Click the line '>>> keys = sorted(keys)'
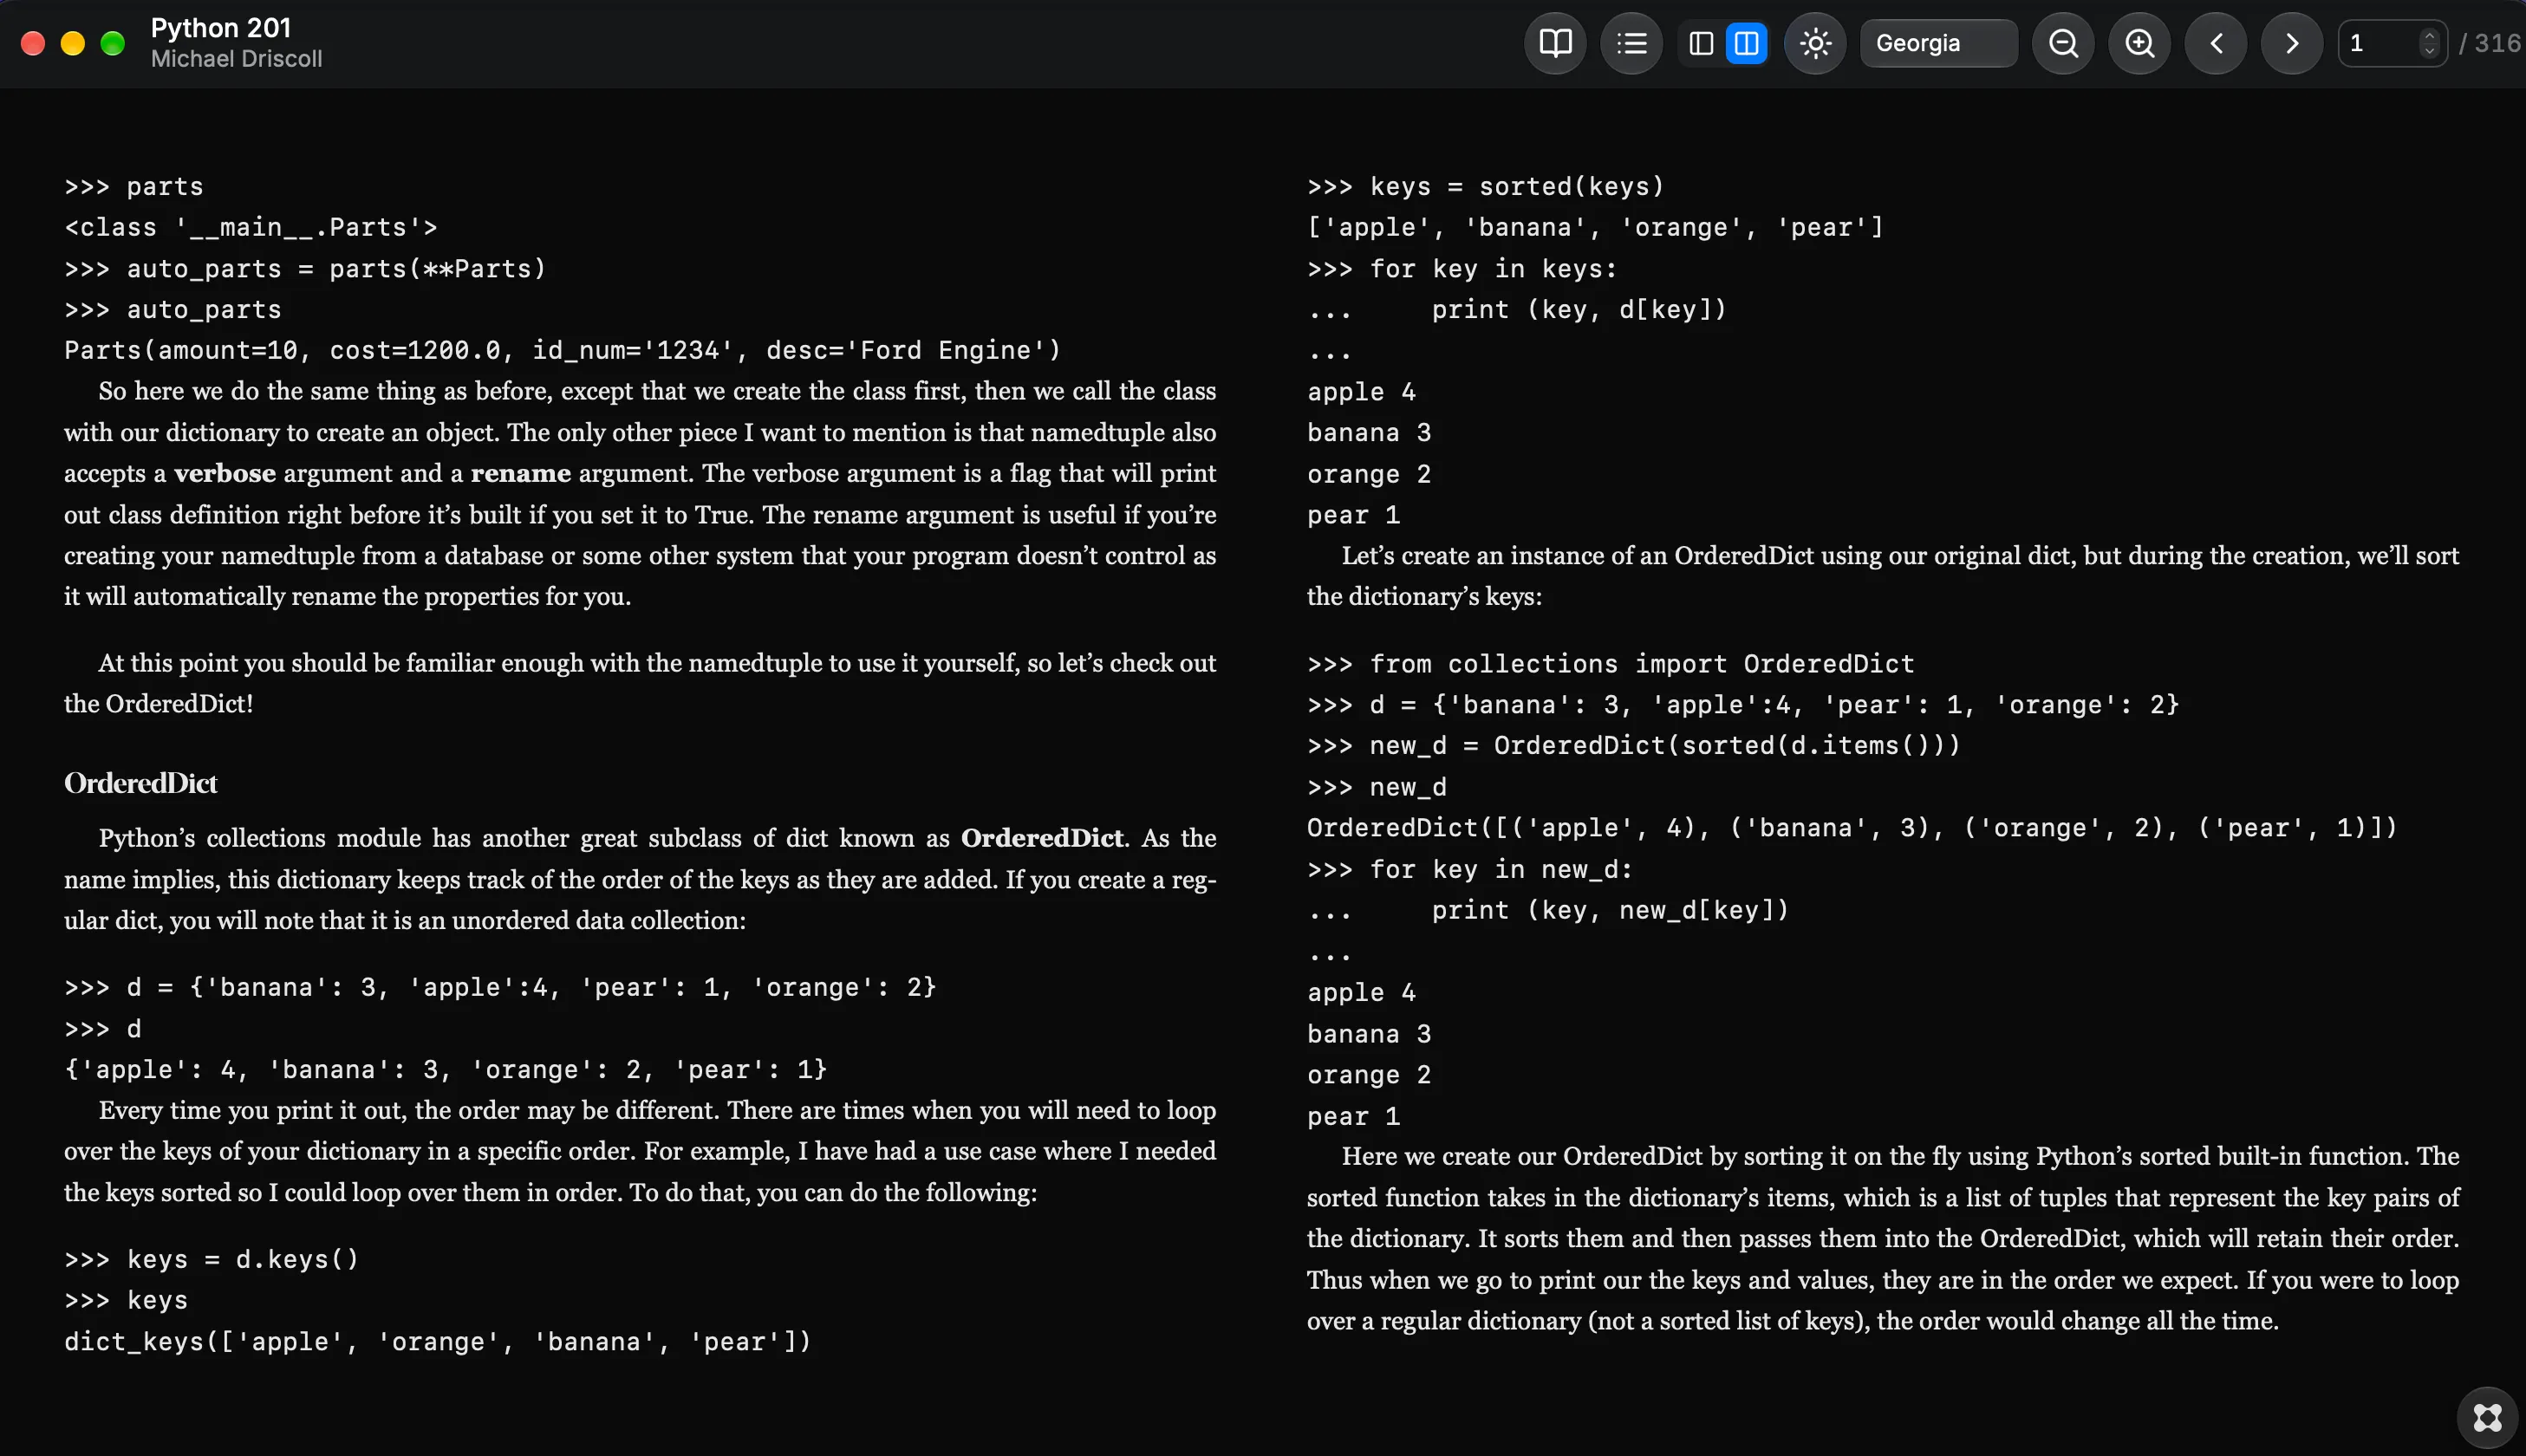 pos(1486,186)
